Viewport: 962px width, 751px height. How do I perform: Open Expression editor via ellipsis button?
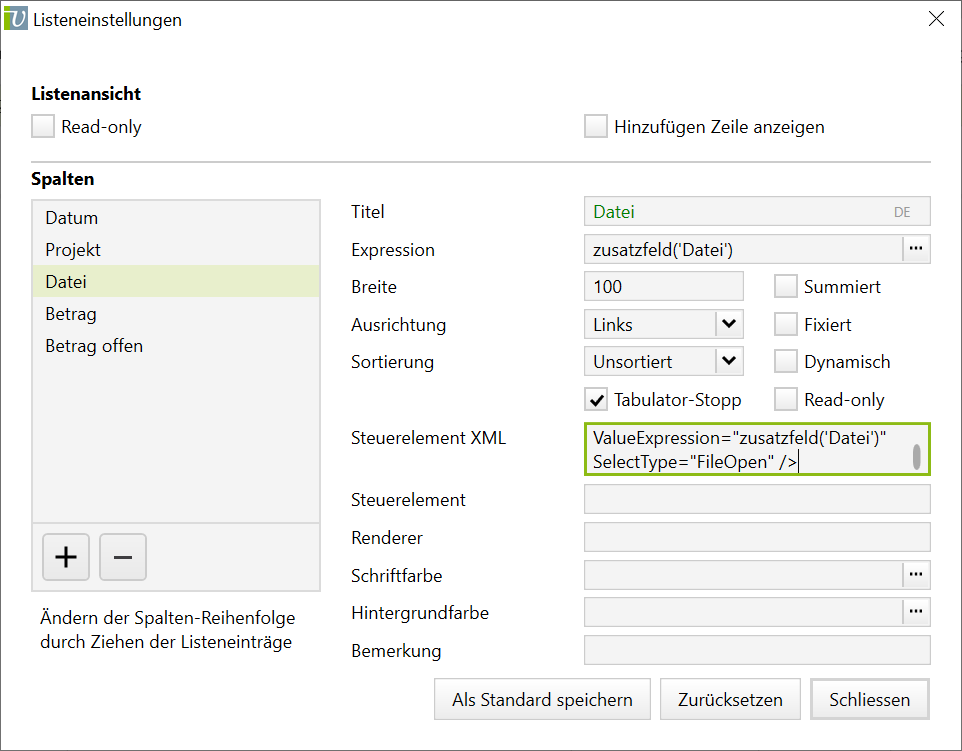tap(916, 249)
